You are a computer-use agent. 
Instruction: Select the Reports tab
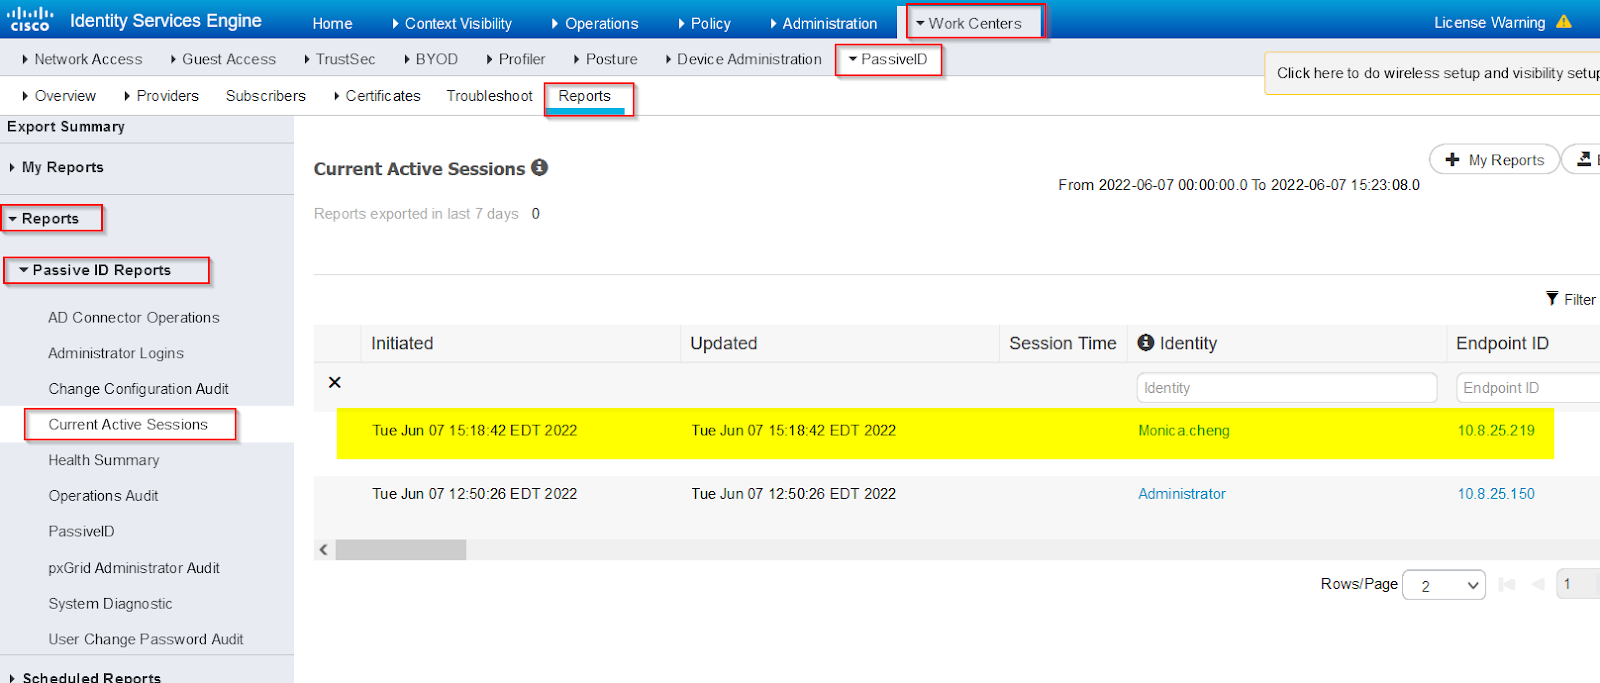(x=585, y=96)
